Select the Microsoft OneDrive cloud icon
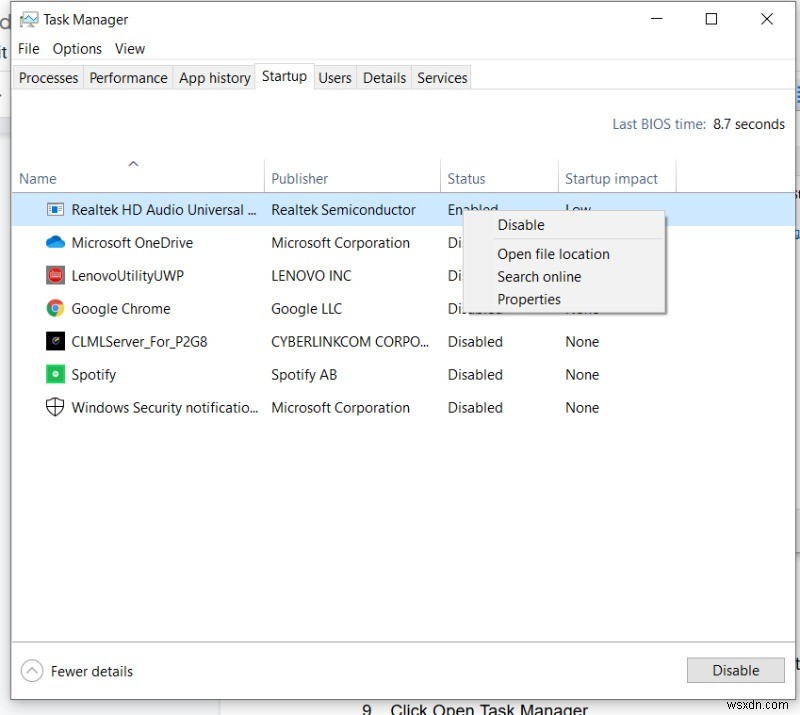Image resolution: width=800 pixels, height=715 pixels. [55, 242]
